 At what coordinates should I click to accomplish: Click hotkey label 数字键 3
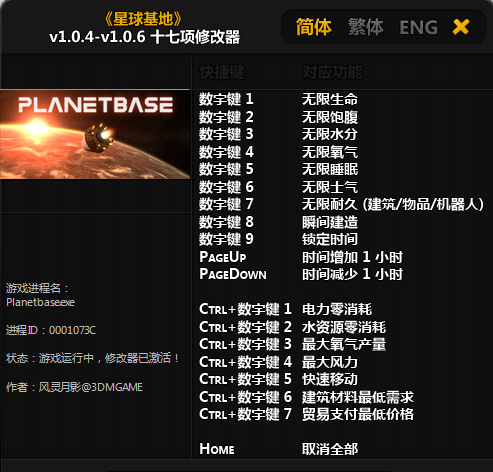tap(226, 134)
